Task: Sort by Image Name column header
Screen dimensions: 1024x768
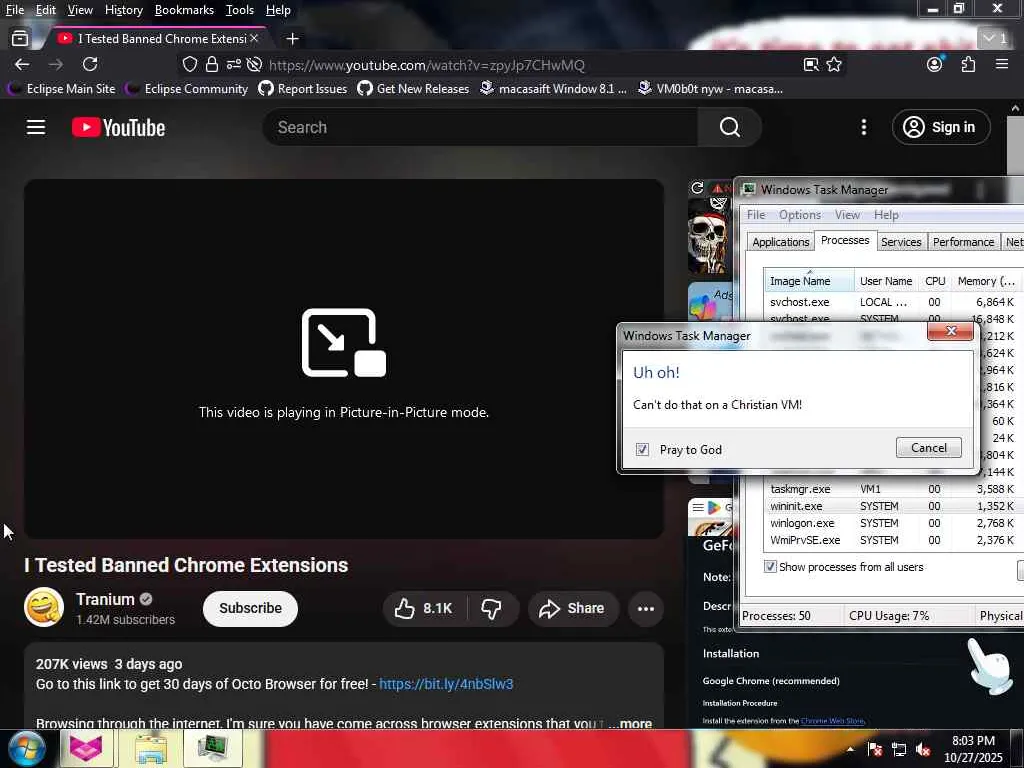Action: [809, 281]
